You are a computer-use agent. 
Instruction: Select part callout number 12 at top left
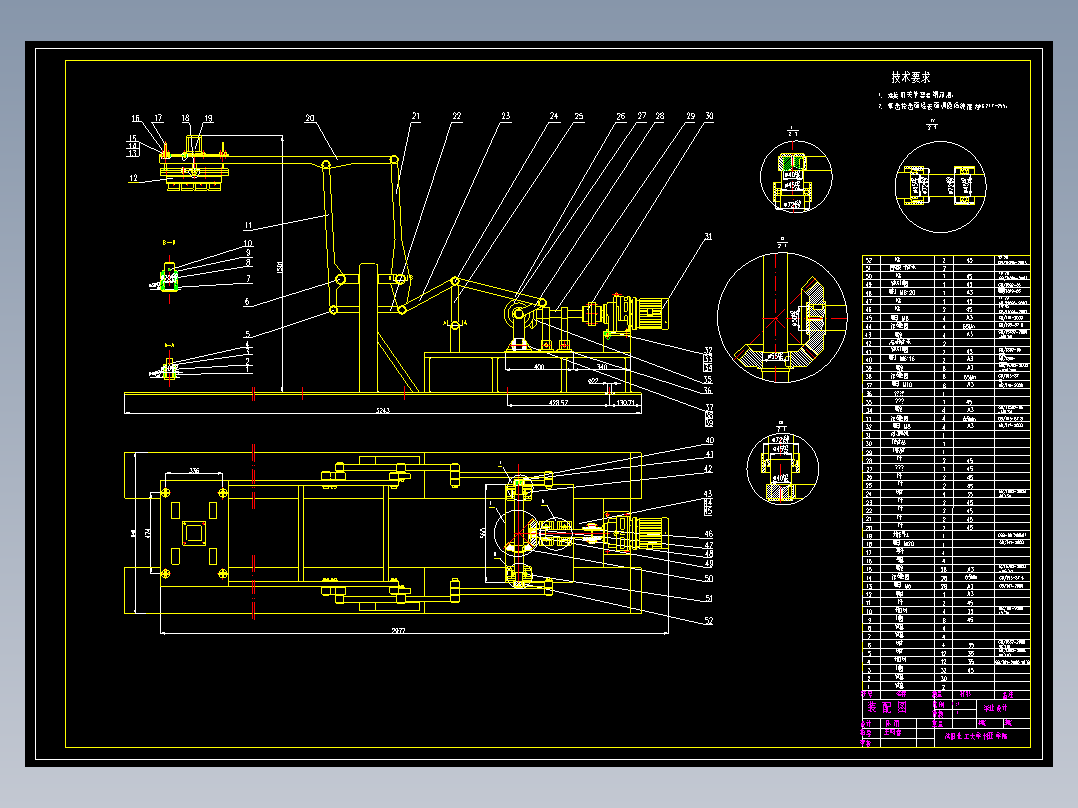[133, 178]
